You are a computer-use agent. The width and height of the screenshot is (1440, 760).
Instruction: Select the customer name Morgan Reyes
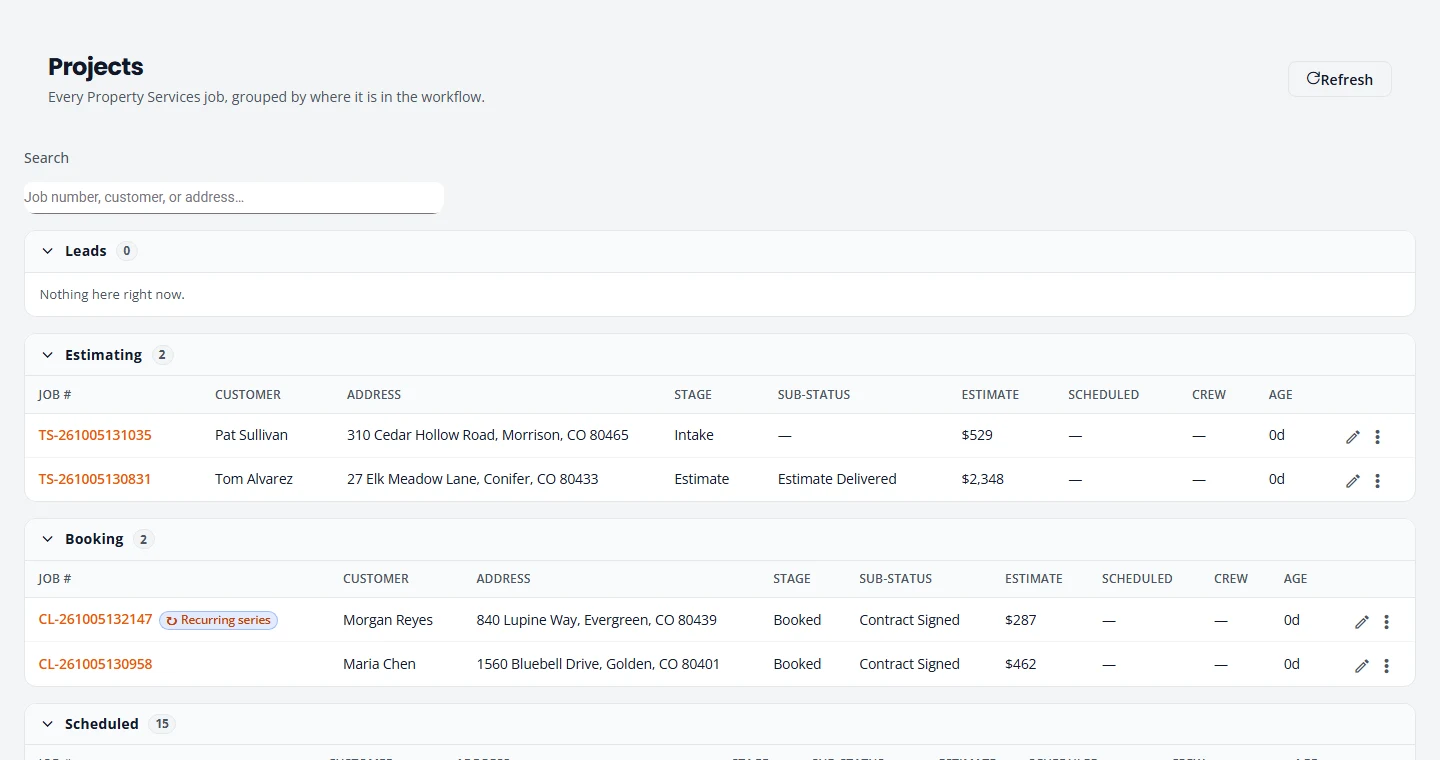tap(388, 620)
